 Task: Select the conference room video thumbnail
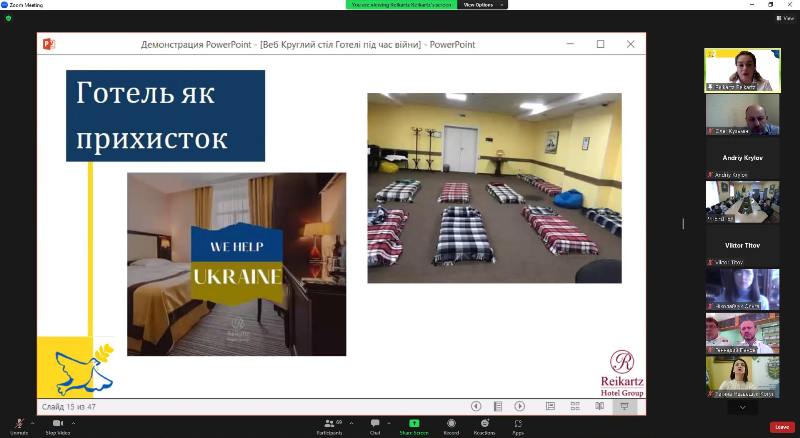tap(742, 202)
